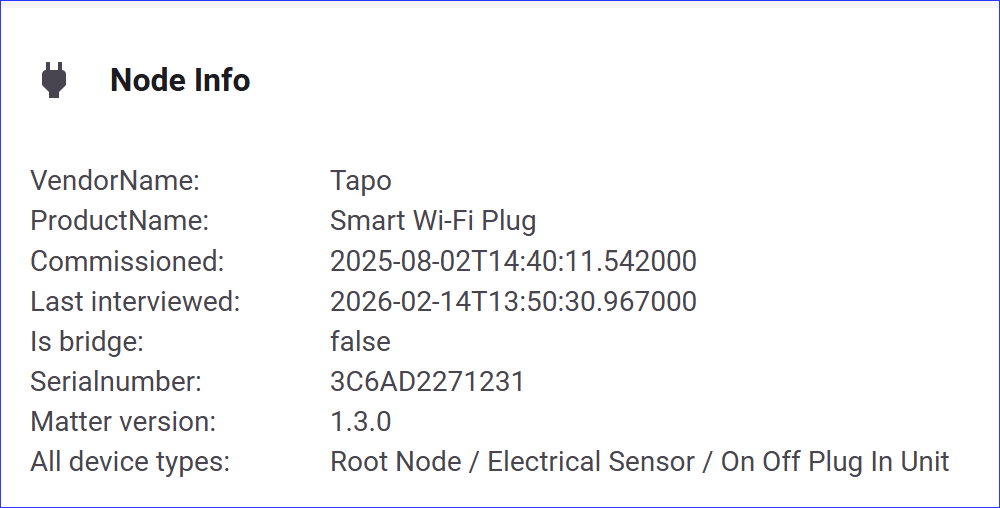Select the Serialnumber label
The image size is (1000, 508).
coord(116,382)
